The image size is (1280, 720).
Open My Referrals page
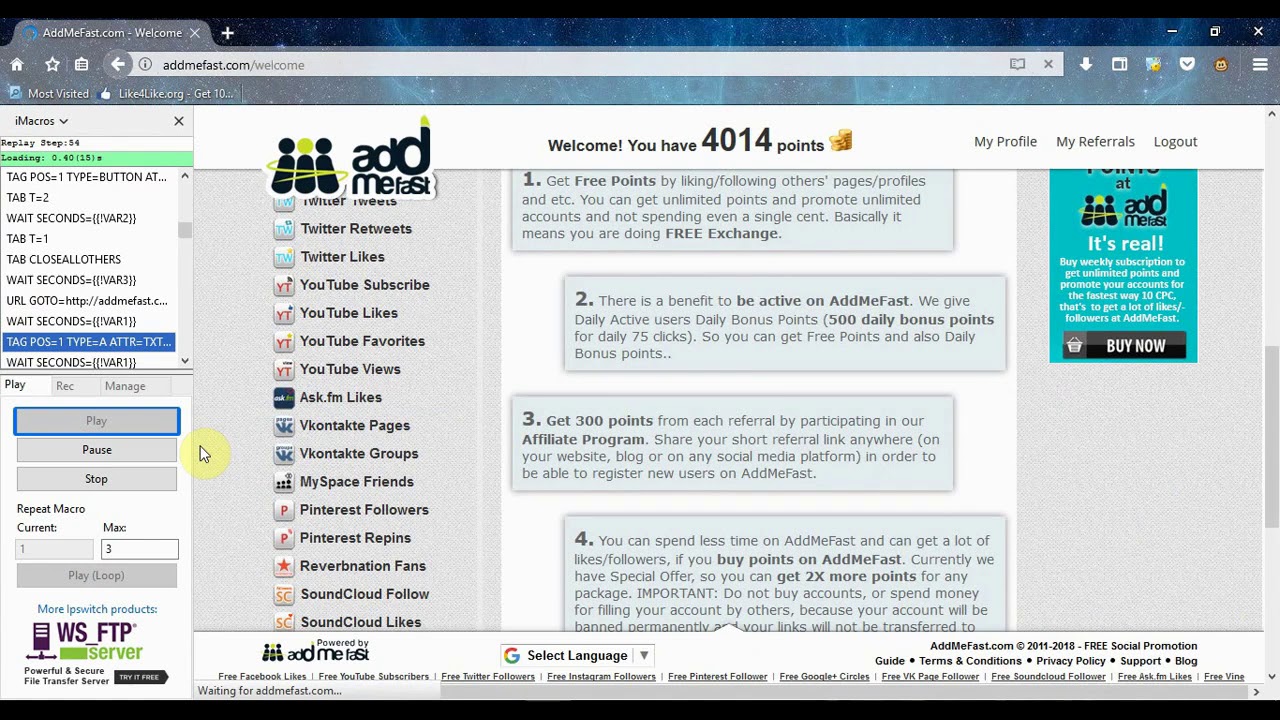tap(1095, 141)
